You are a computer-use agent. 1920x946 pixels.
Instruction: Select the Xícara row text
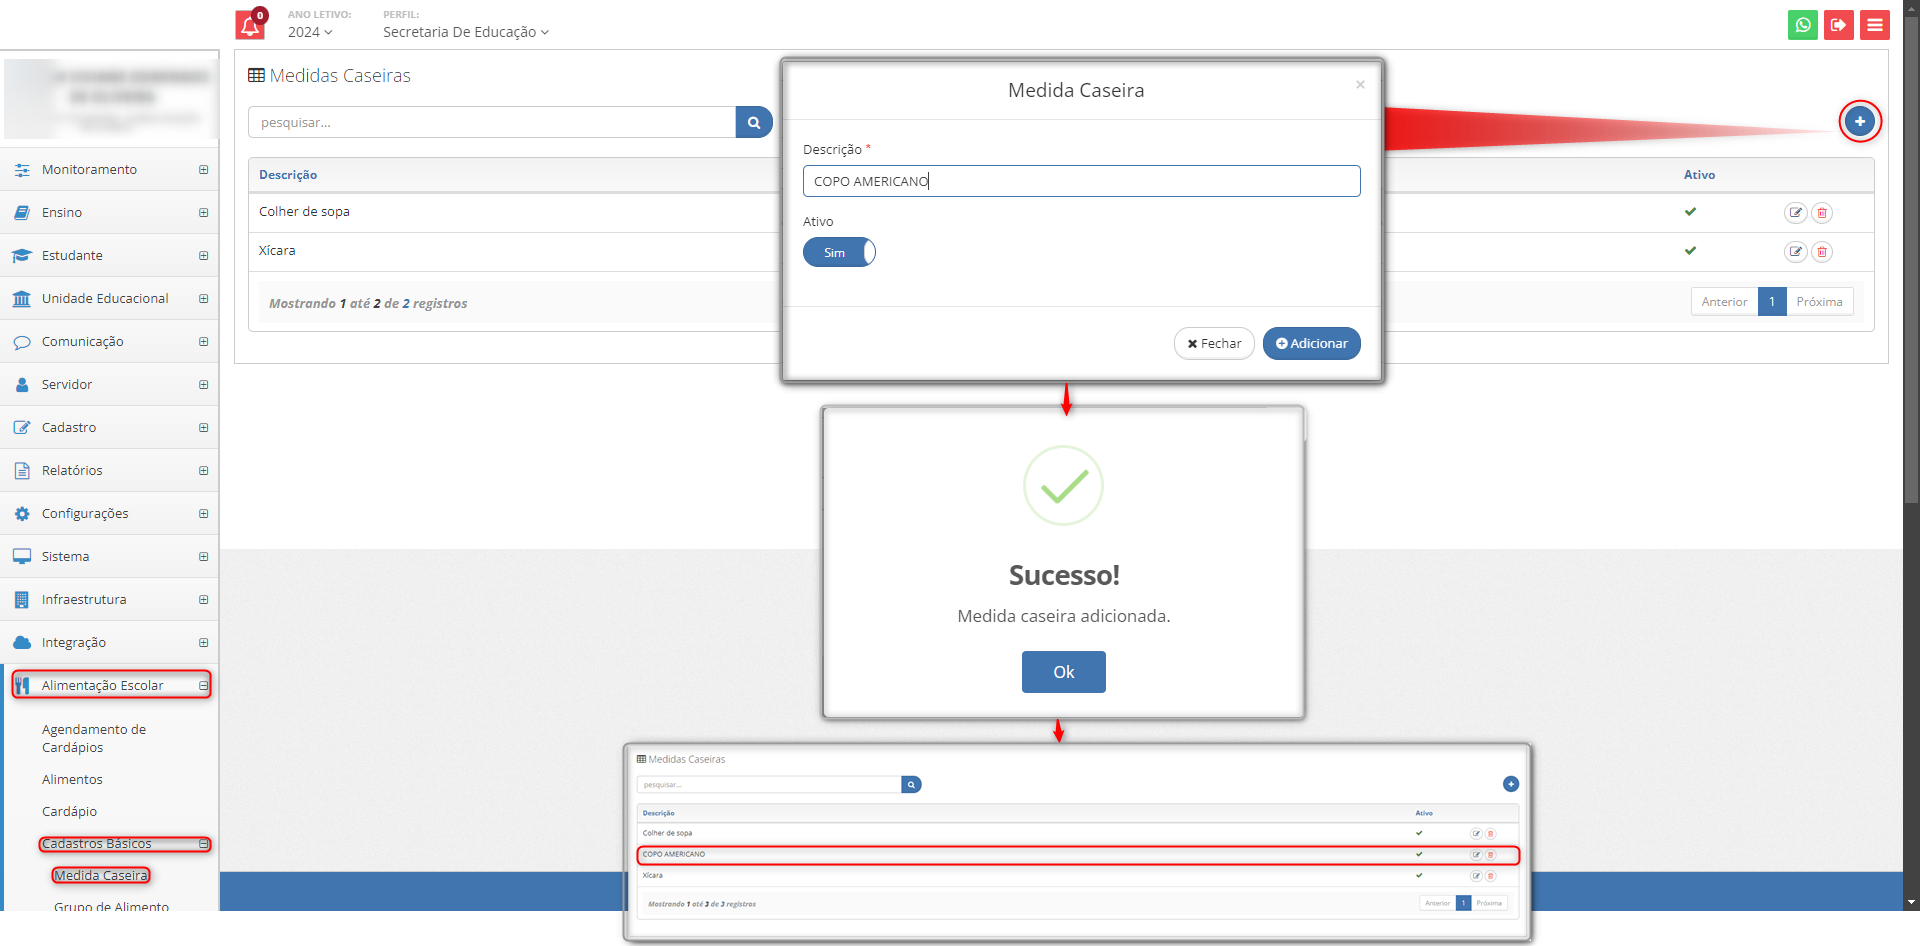click(x=277, y=251)
